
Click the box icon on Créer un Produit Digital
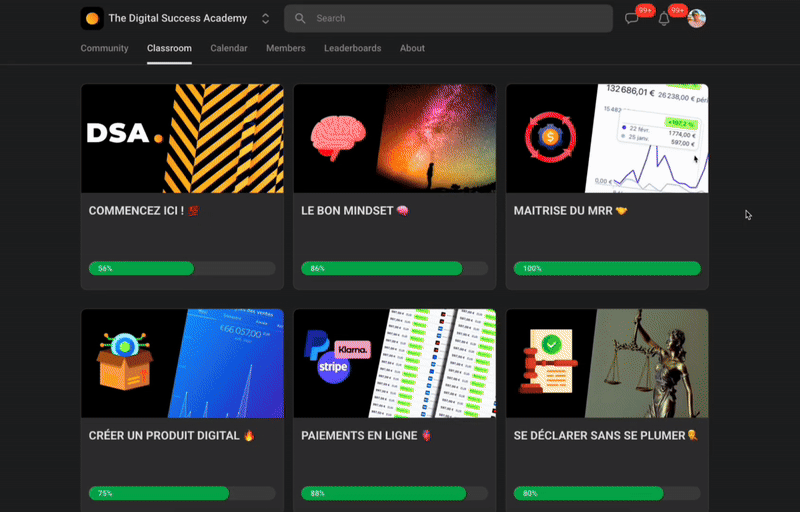(123, 361)
